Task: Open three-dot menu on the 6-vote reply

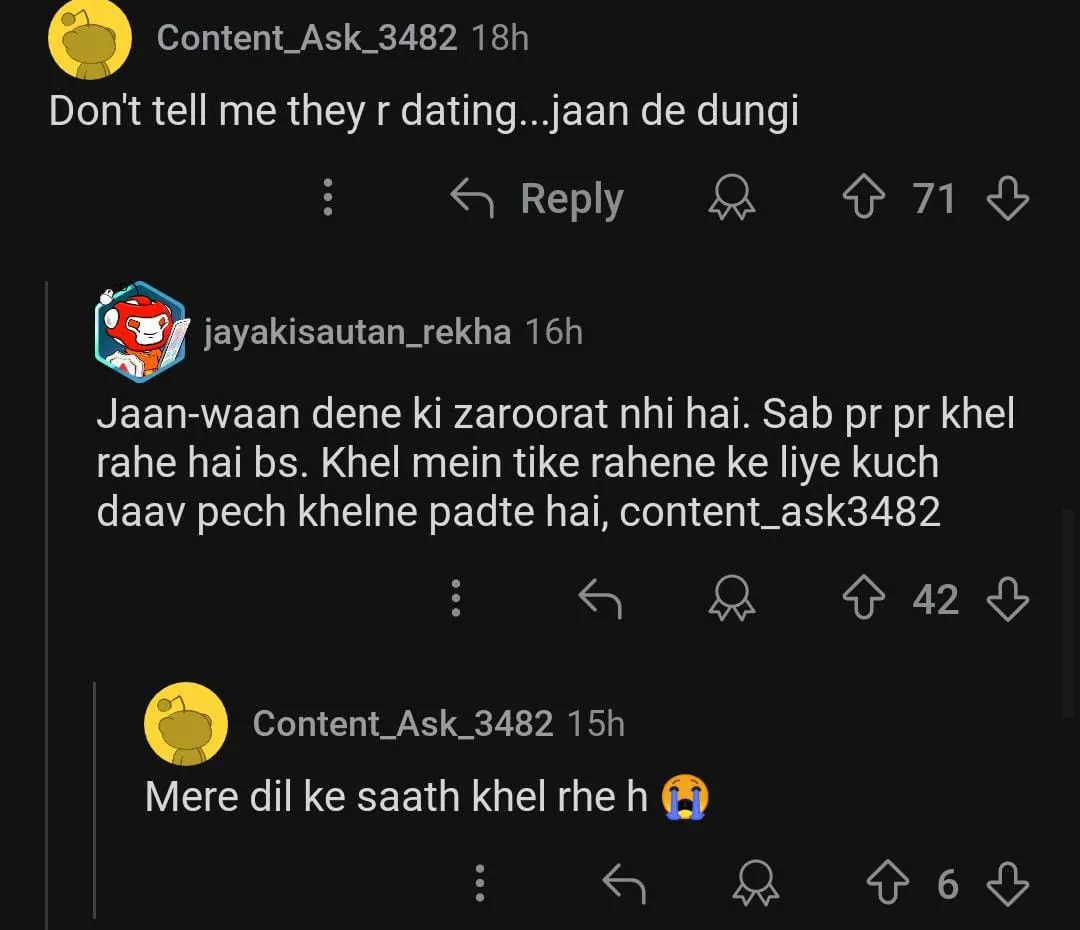Action: 480,884
